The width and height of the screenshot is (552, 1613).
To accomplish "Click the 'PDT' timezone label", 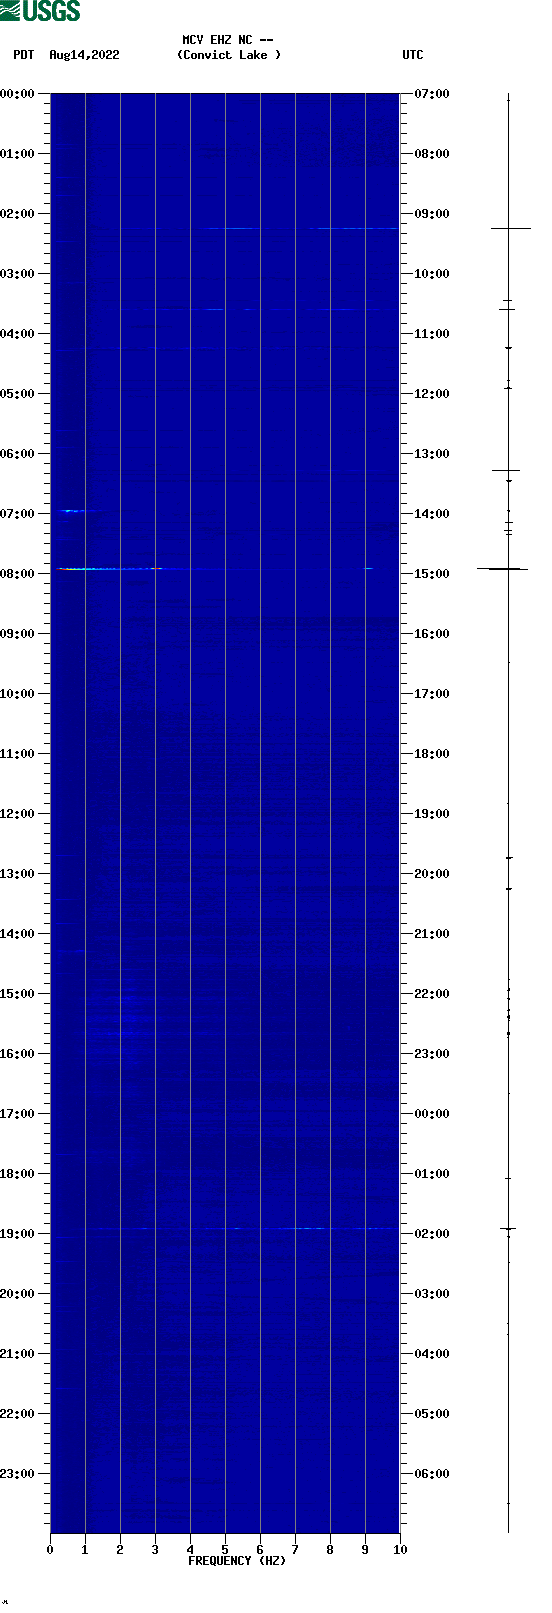I will pyautogui.click(x=24, y=55).
